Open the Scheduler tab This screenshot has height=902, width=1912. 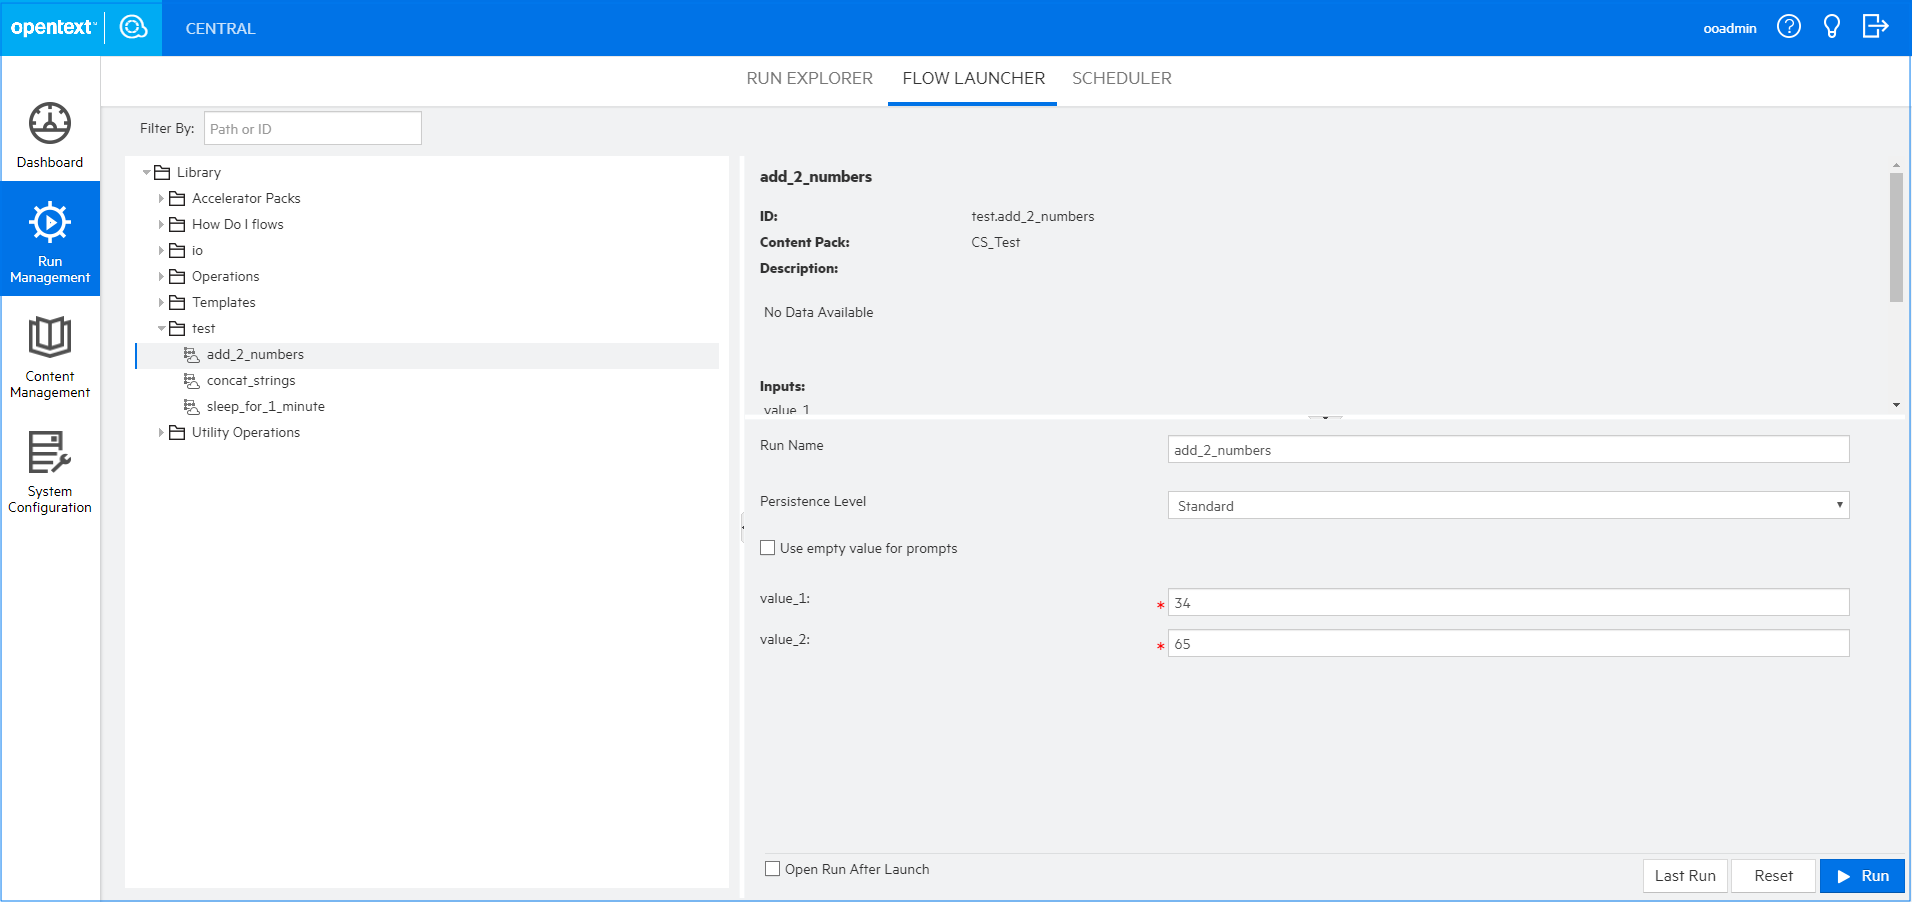coord(1122,78)
